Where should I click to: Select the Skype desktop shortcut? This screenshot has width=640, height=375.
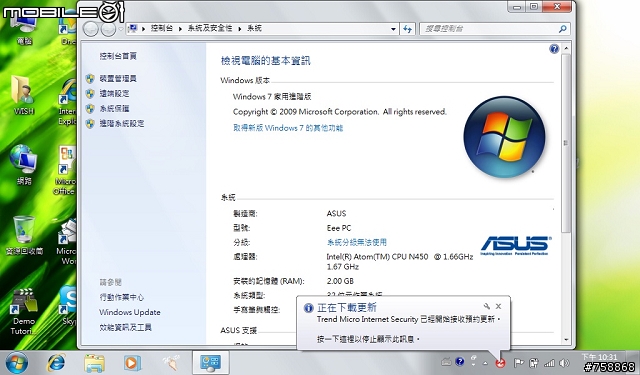click(68, 305)
